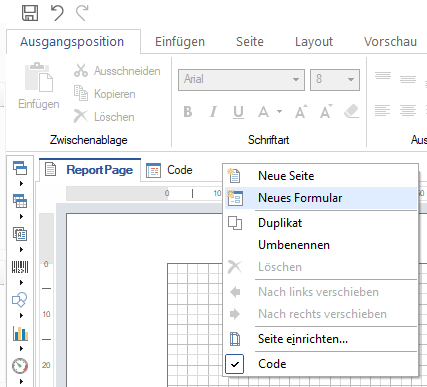Screen dimensions: 427x387
Task: Switch to the Code tab
Action: click(169, 170)
